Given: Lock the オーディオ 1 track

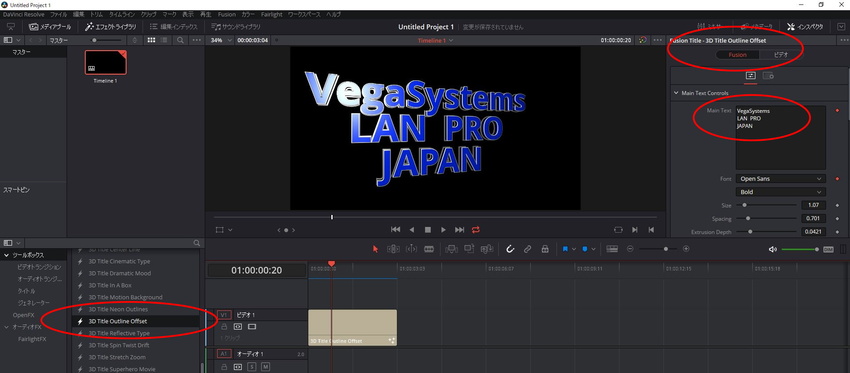Looking at the screenshot, I should click(224, 367).
